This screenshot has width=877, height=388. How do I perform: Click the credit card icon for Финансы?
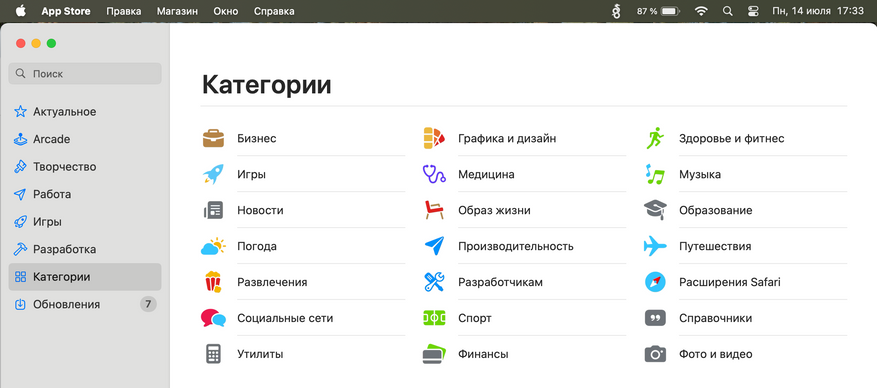tap(434, 354)
